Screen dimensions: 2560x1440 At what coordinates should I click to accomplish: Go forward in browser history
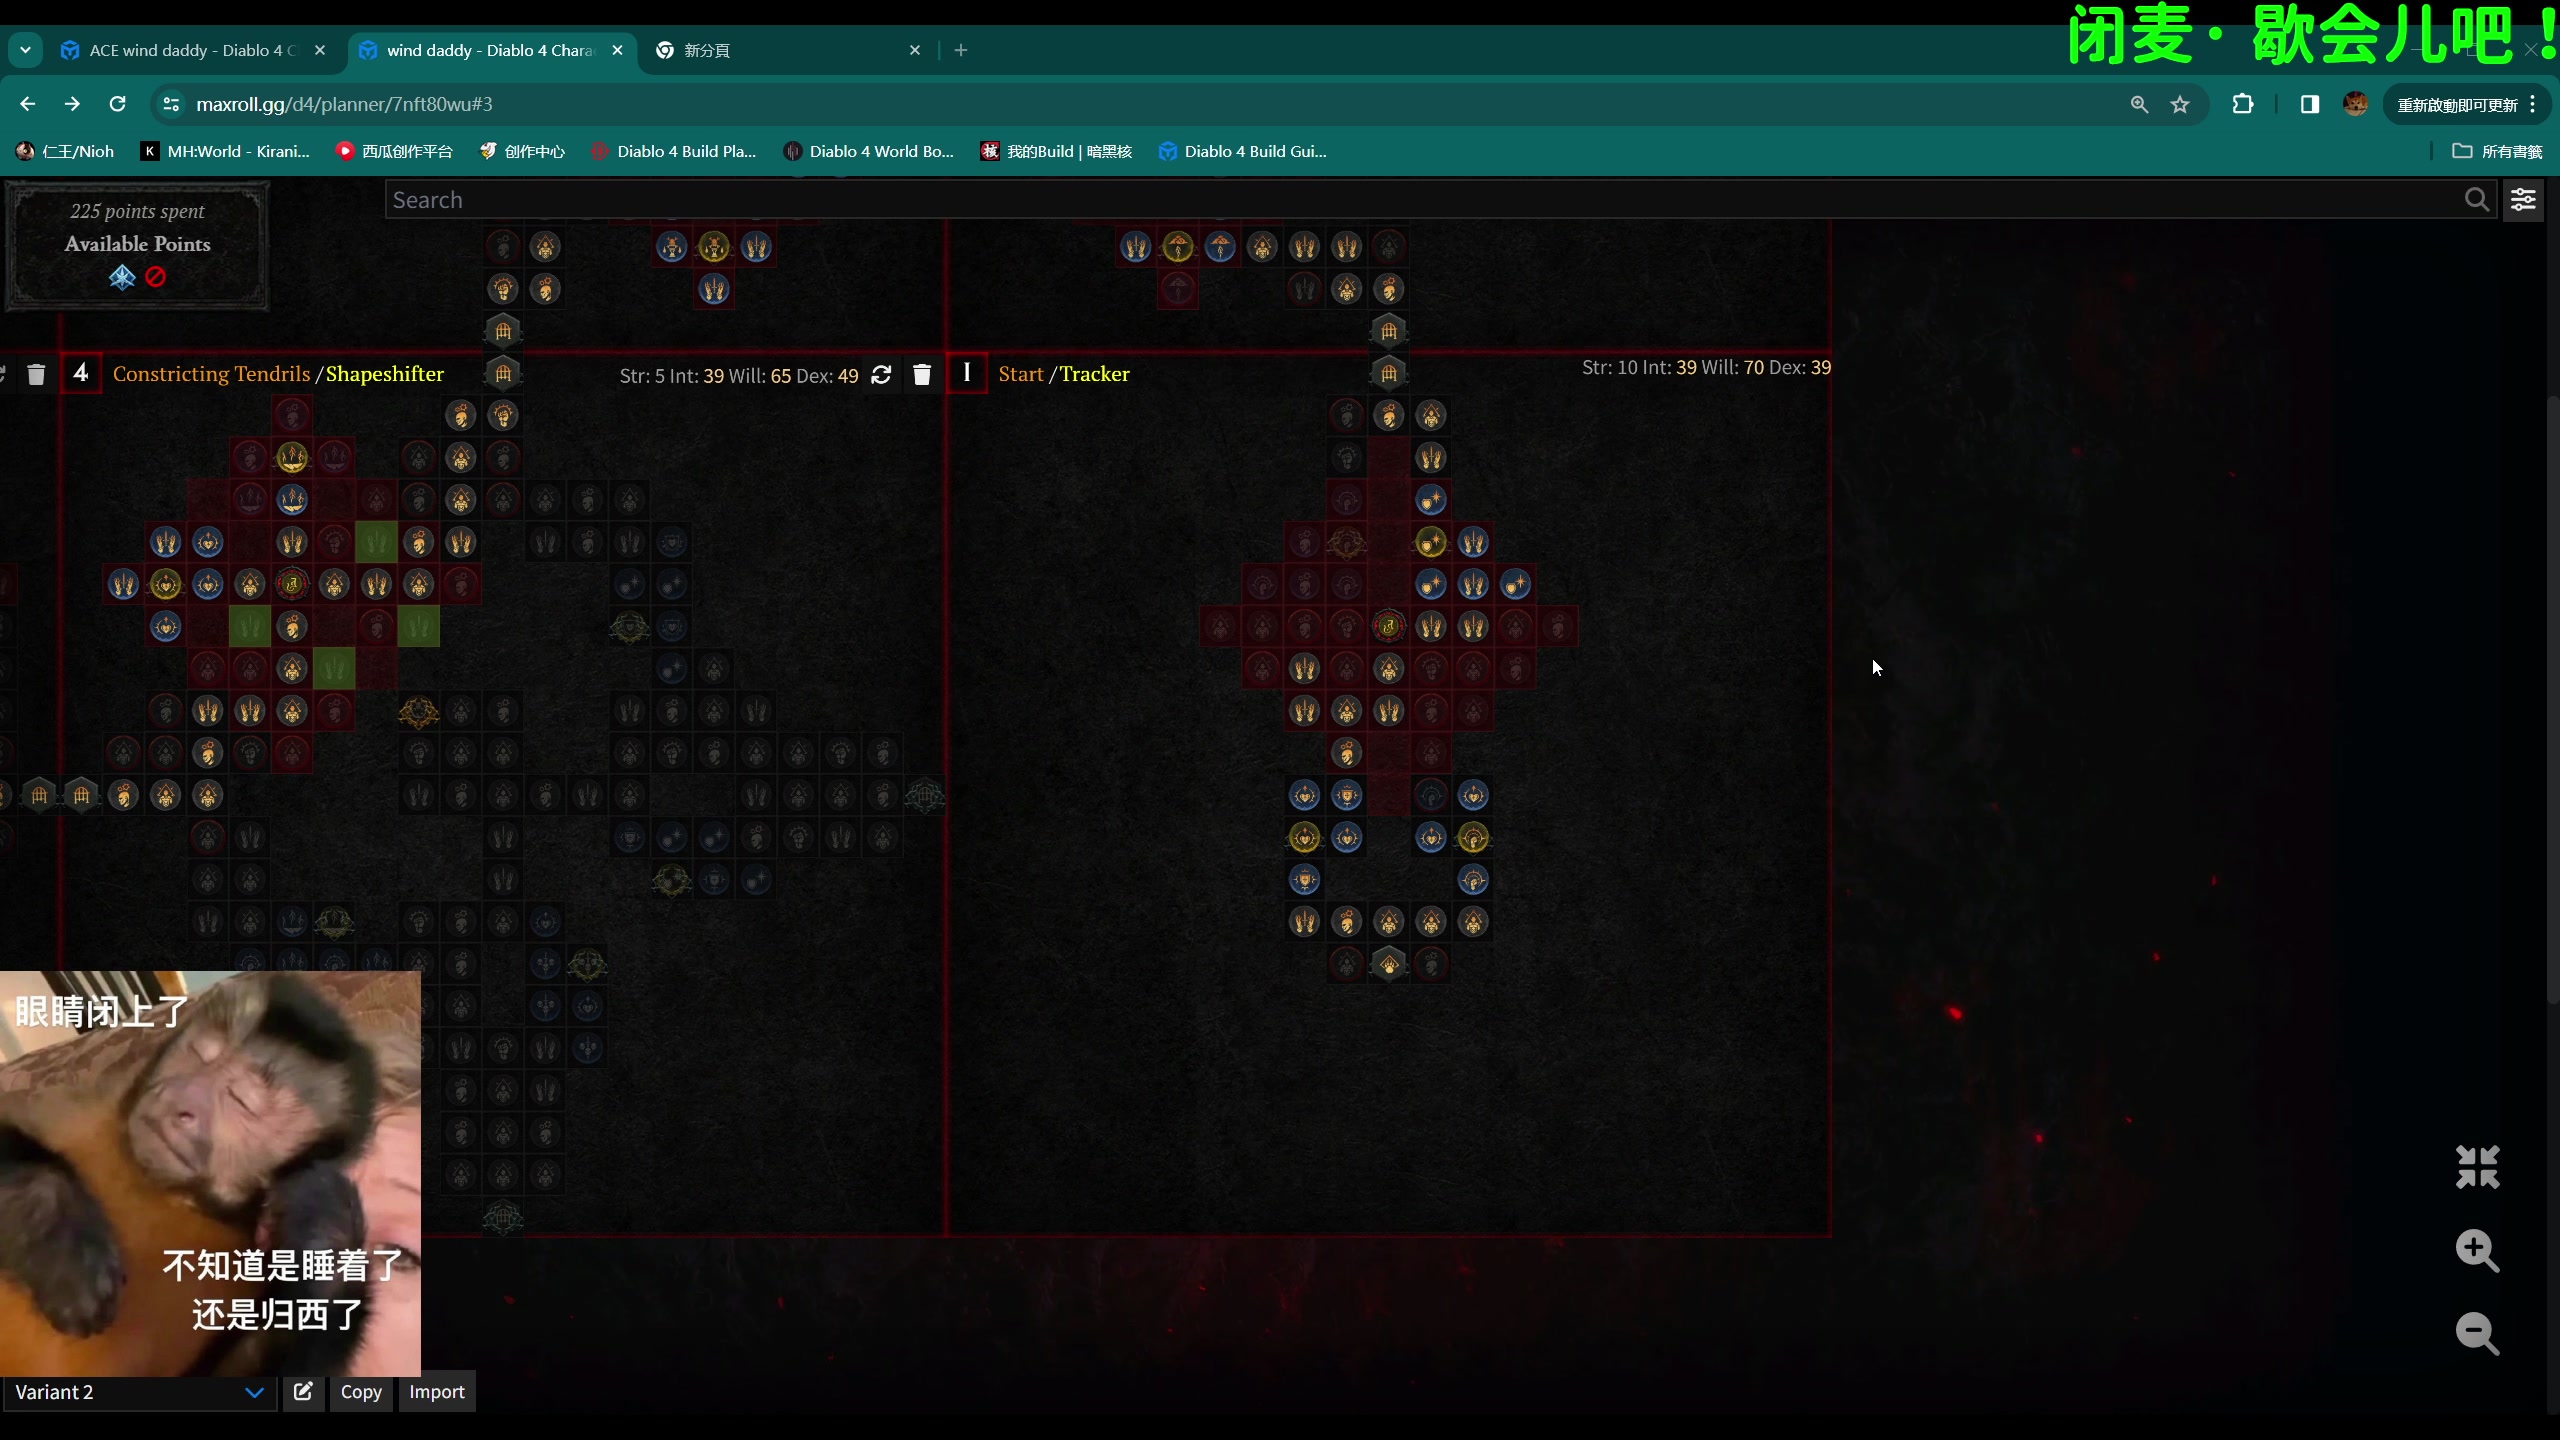72,104
